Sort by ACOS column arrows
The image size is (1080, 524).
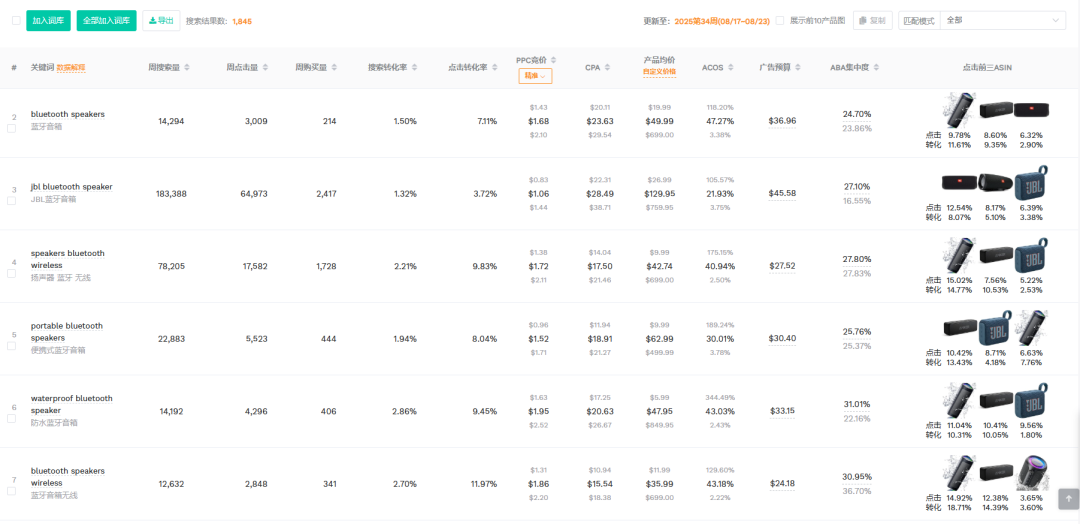tap(729, 68)
